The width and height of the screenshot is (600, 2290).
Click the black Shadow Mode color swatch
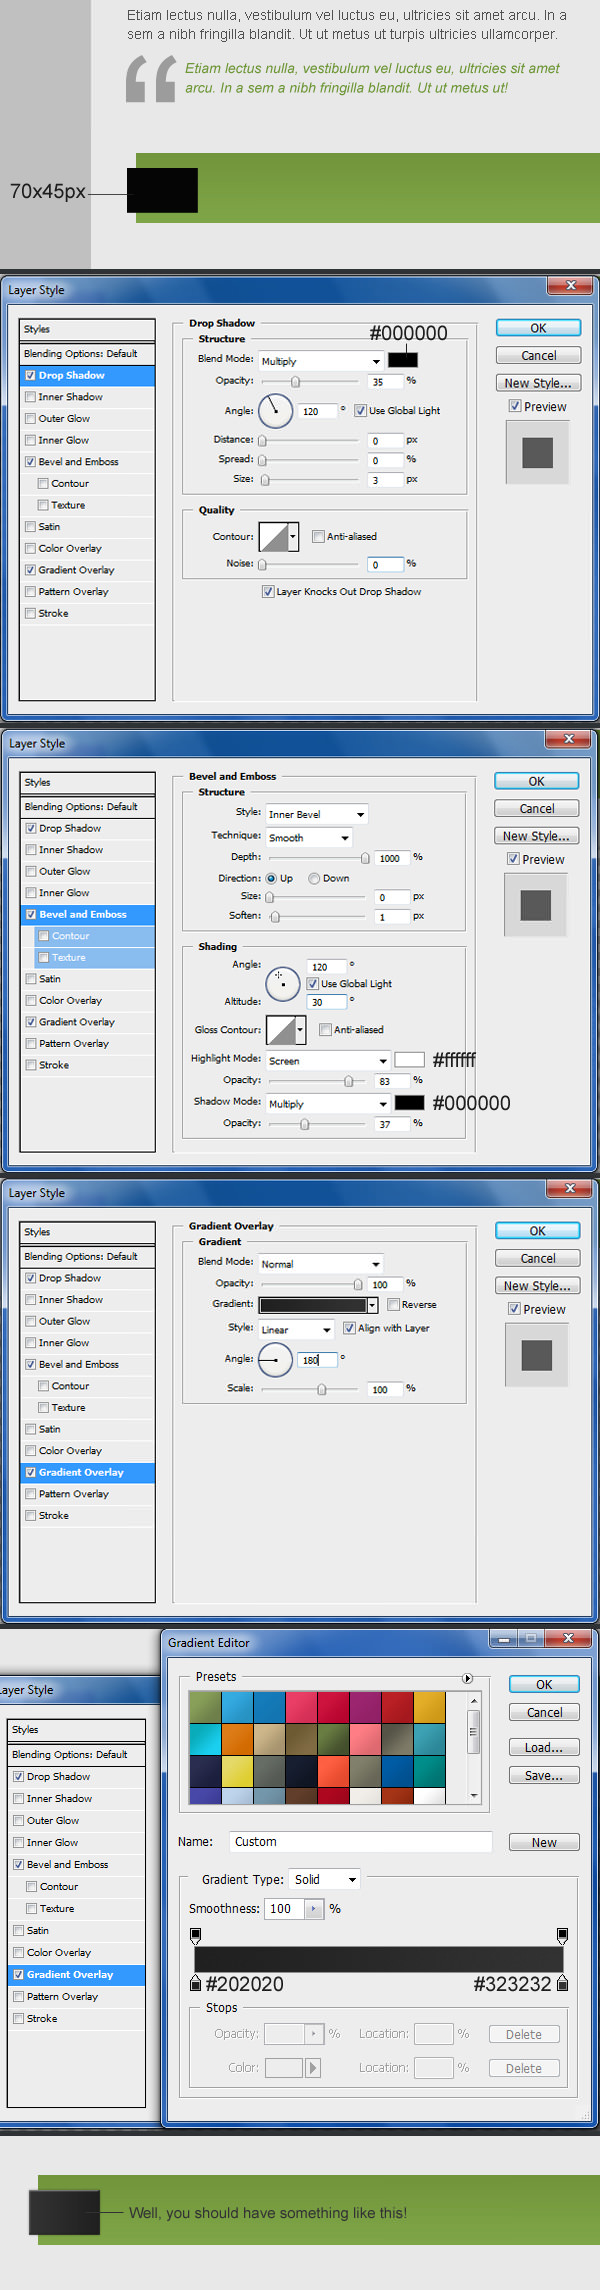[409, 1102]
